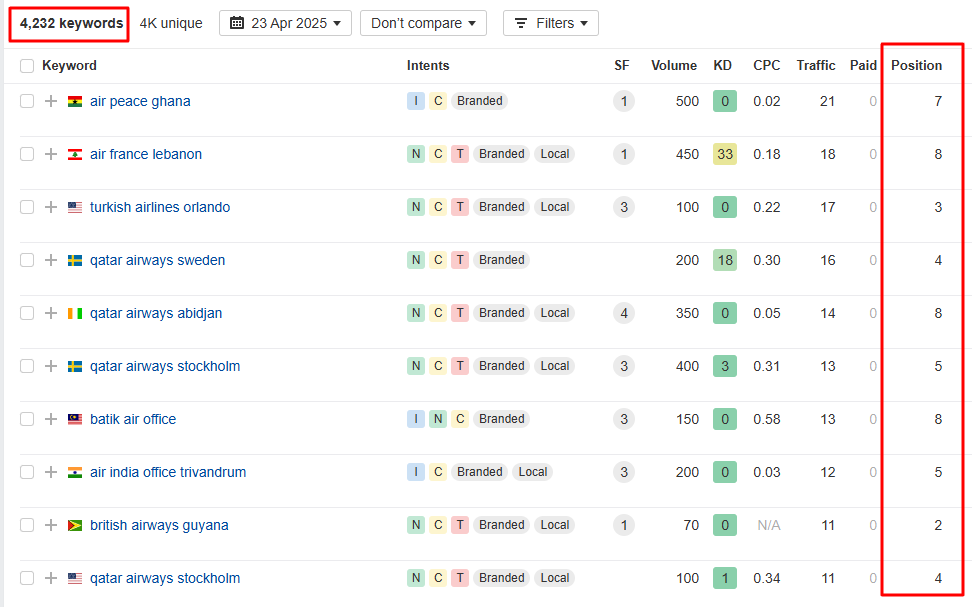This screenshot has height=607, width=972.
Task: Open the air india office trivandrum link
Action: tap(168, 472)
